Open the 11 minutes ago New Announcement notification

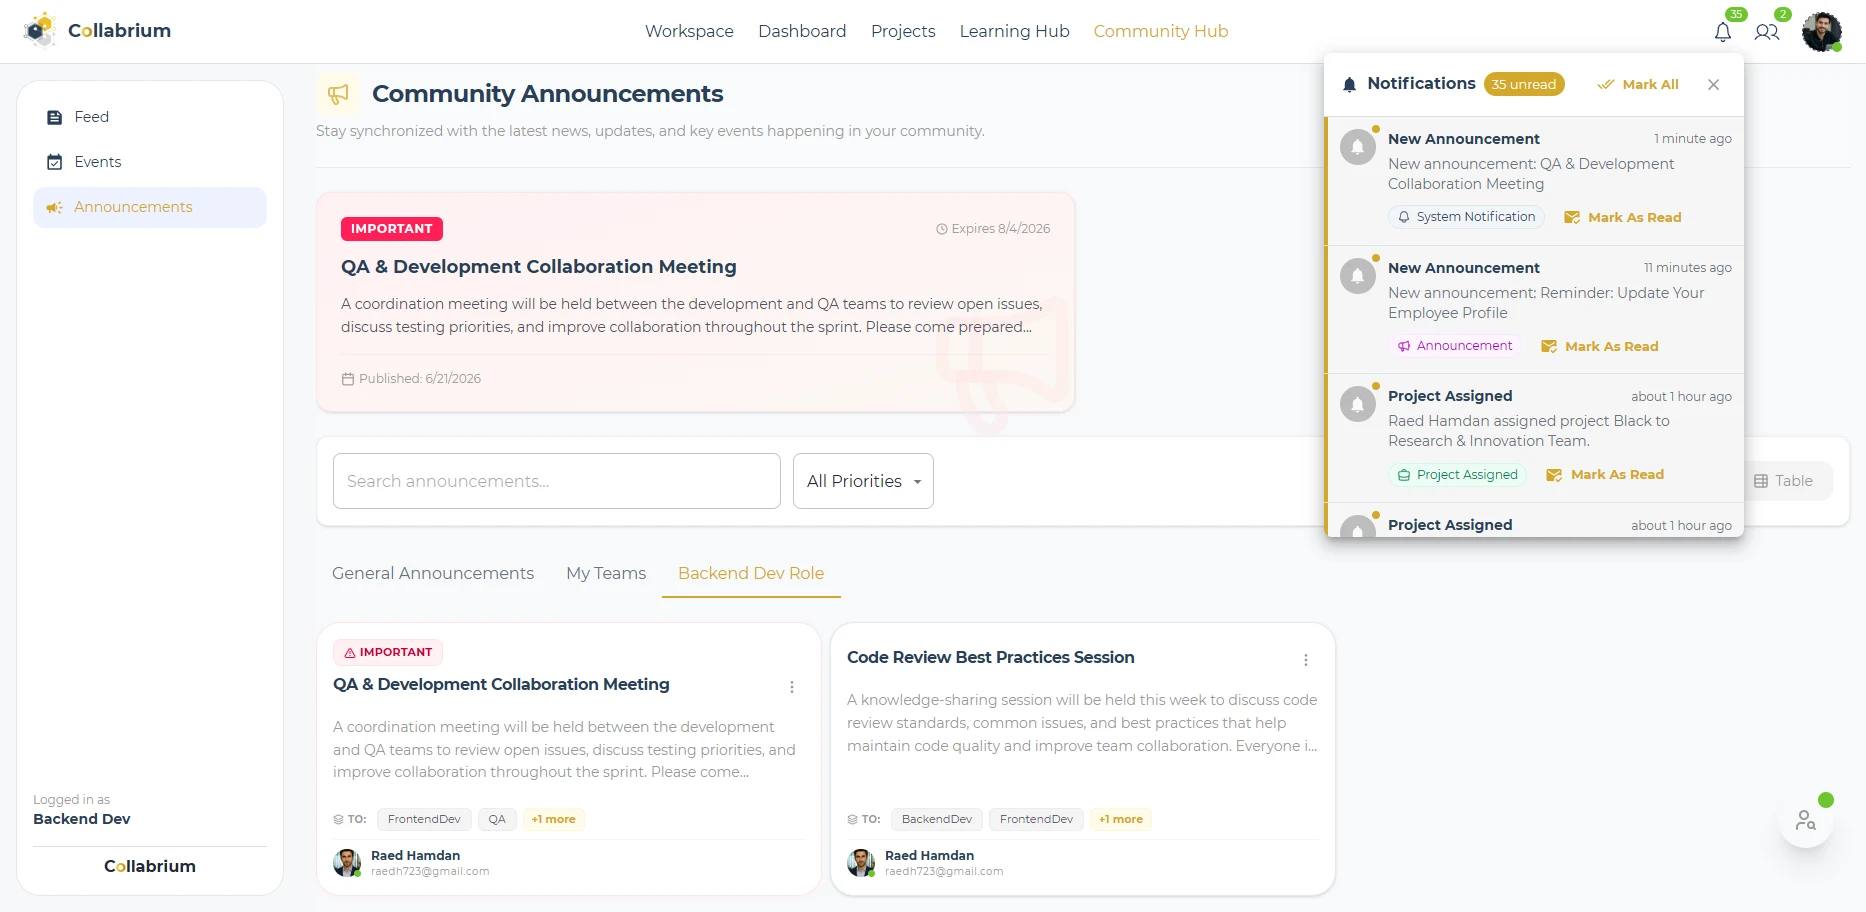(1535, 310)
